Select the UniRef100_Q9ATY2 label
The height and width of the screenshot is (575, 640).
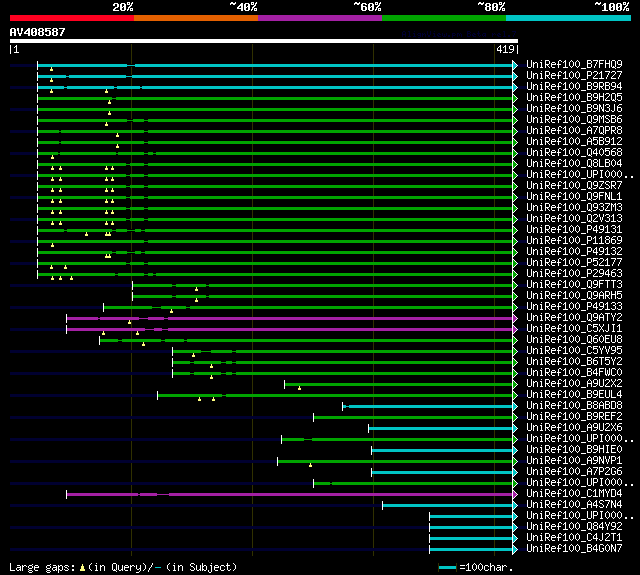[x=574, y=318]
